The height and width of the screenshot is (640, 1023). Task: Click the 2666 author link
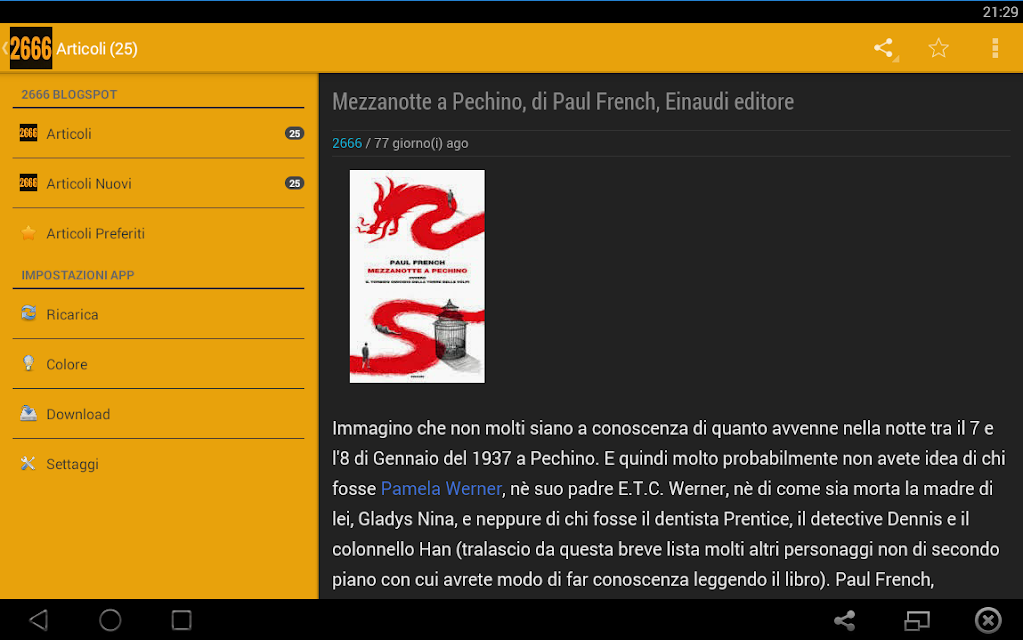point(347,144)
